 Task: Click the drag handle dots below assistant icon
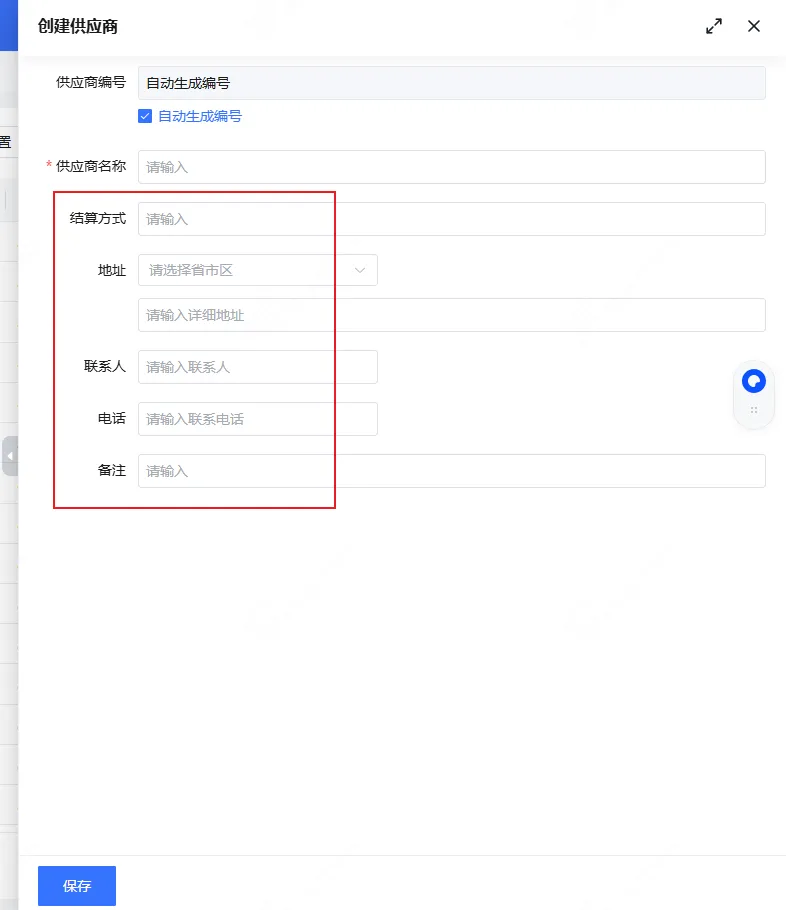[x=754, y=410]
